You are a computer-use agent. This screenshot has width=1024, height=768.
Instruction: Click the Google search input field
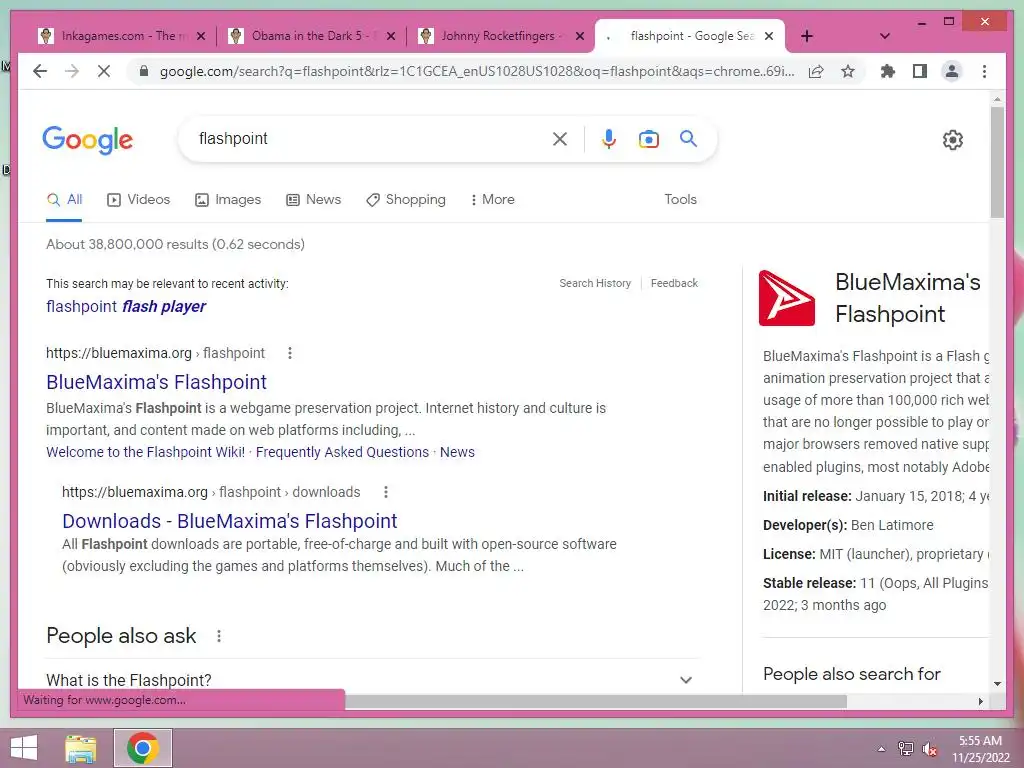point(369,138)
